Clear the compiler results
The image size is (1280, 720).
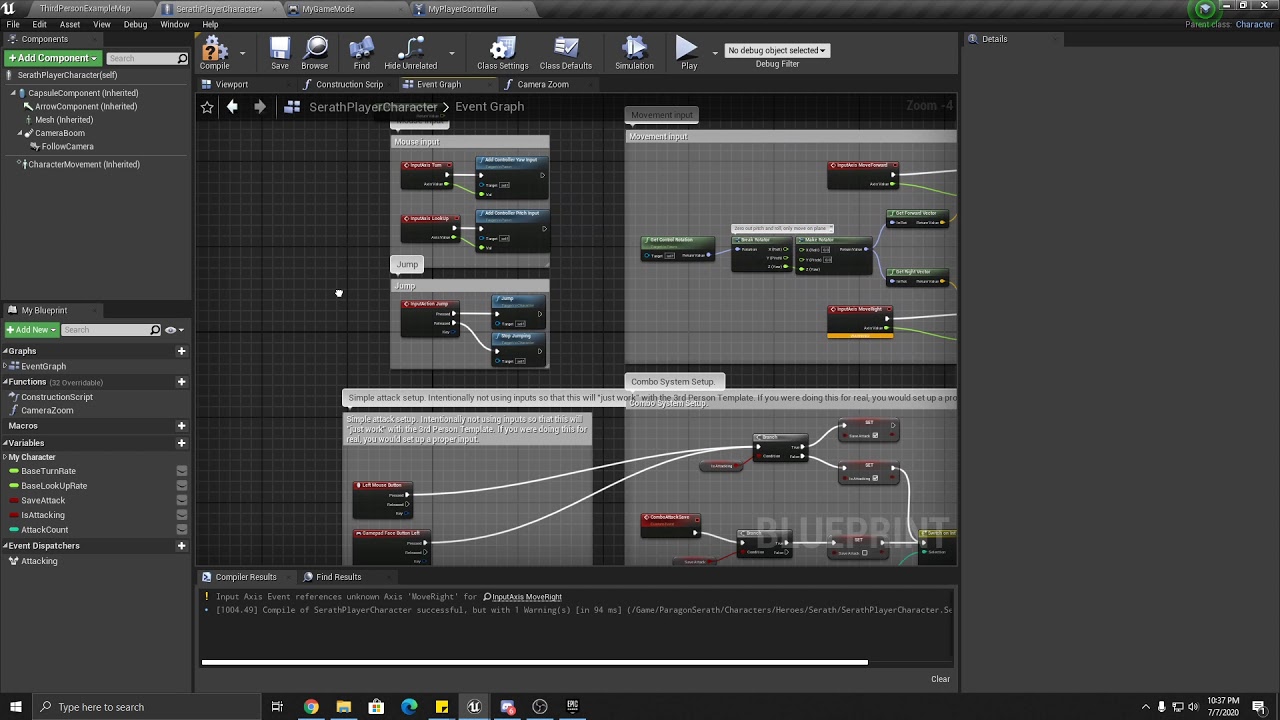[940, 679]
